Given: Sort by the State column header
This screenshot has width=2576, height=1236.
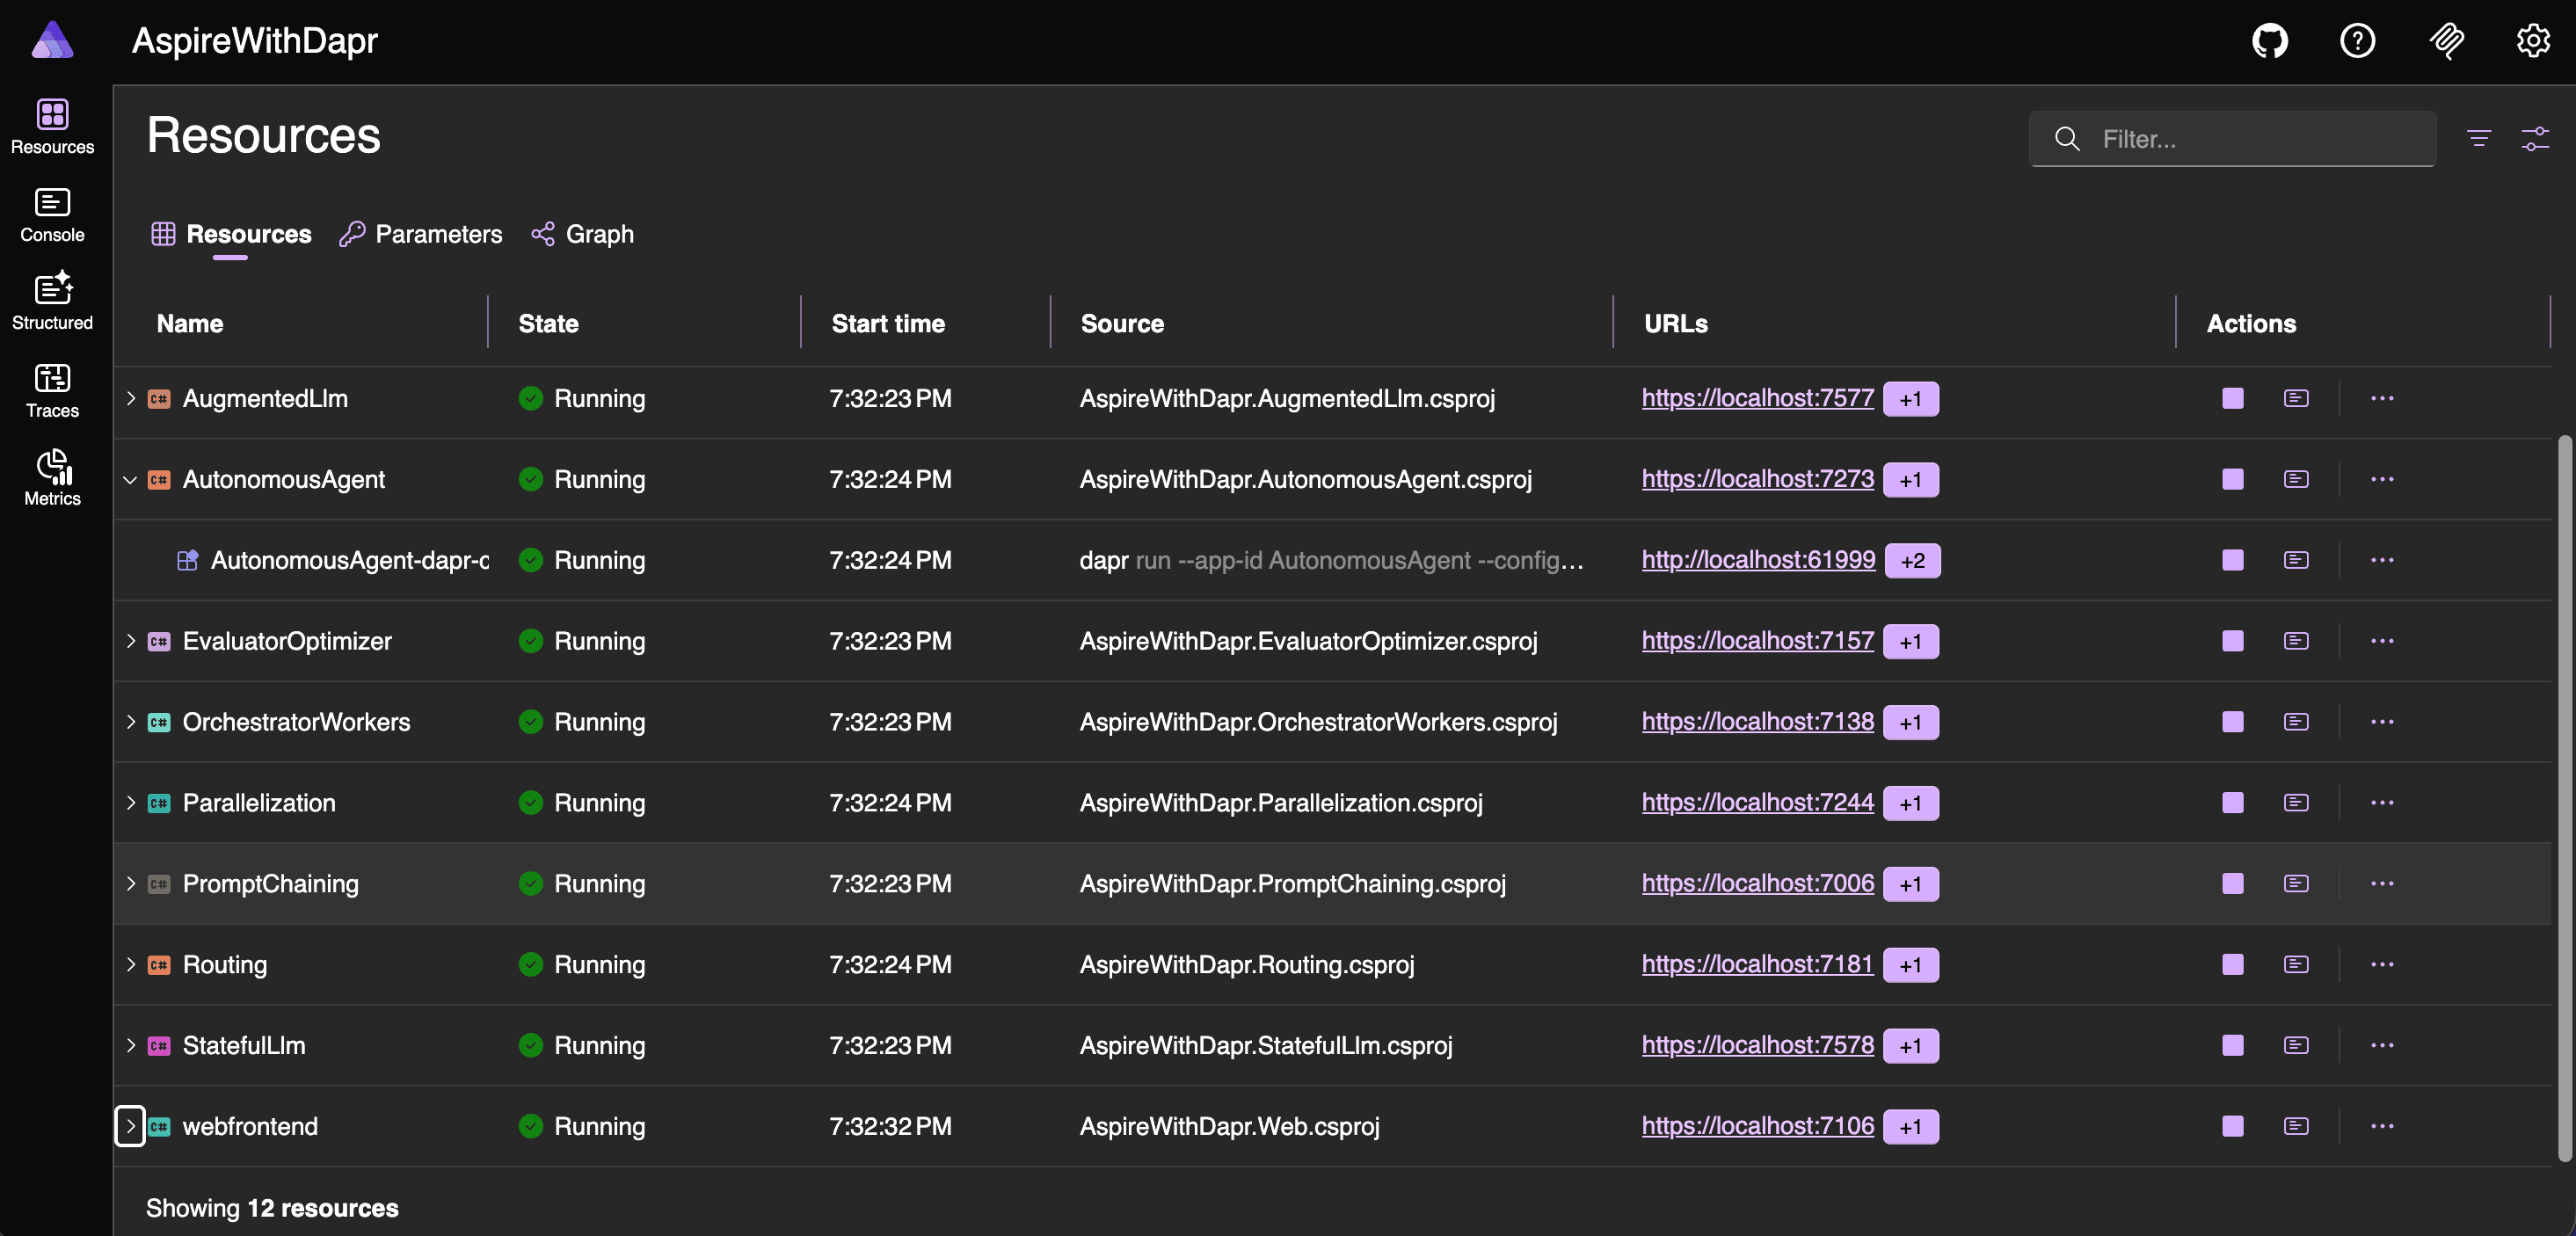Looking at the screenshot, I should click(x=548, y=323).
